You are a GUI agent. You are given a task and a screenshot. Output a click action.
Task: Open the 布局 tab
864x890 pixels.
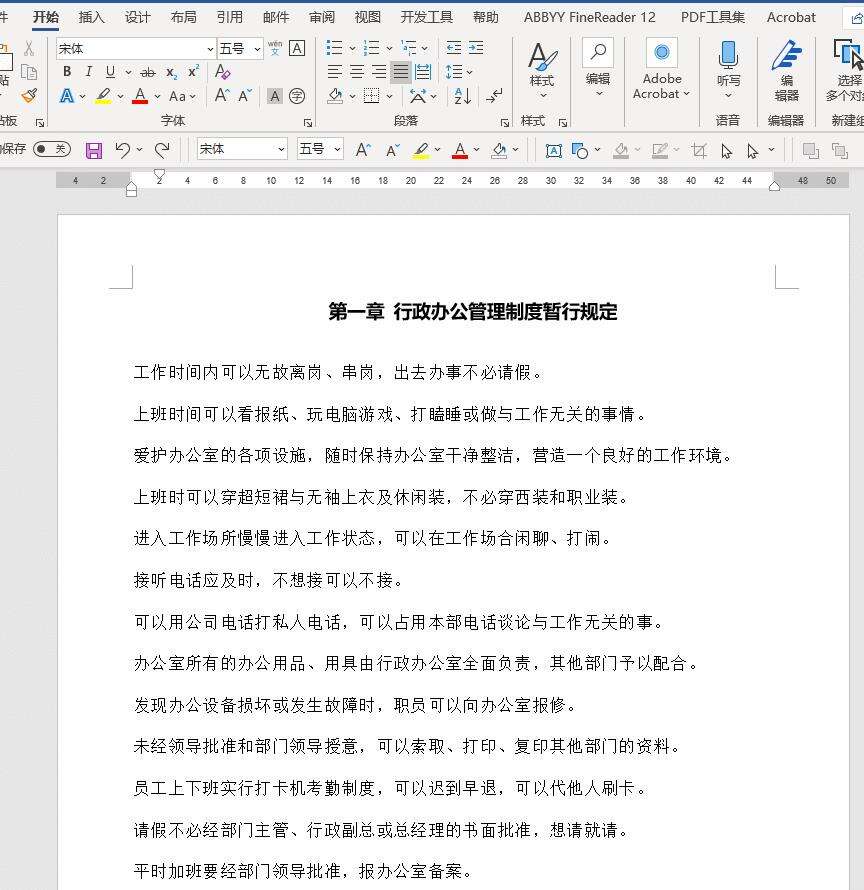point(183,17)
